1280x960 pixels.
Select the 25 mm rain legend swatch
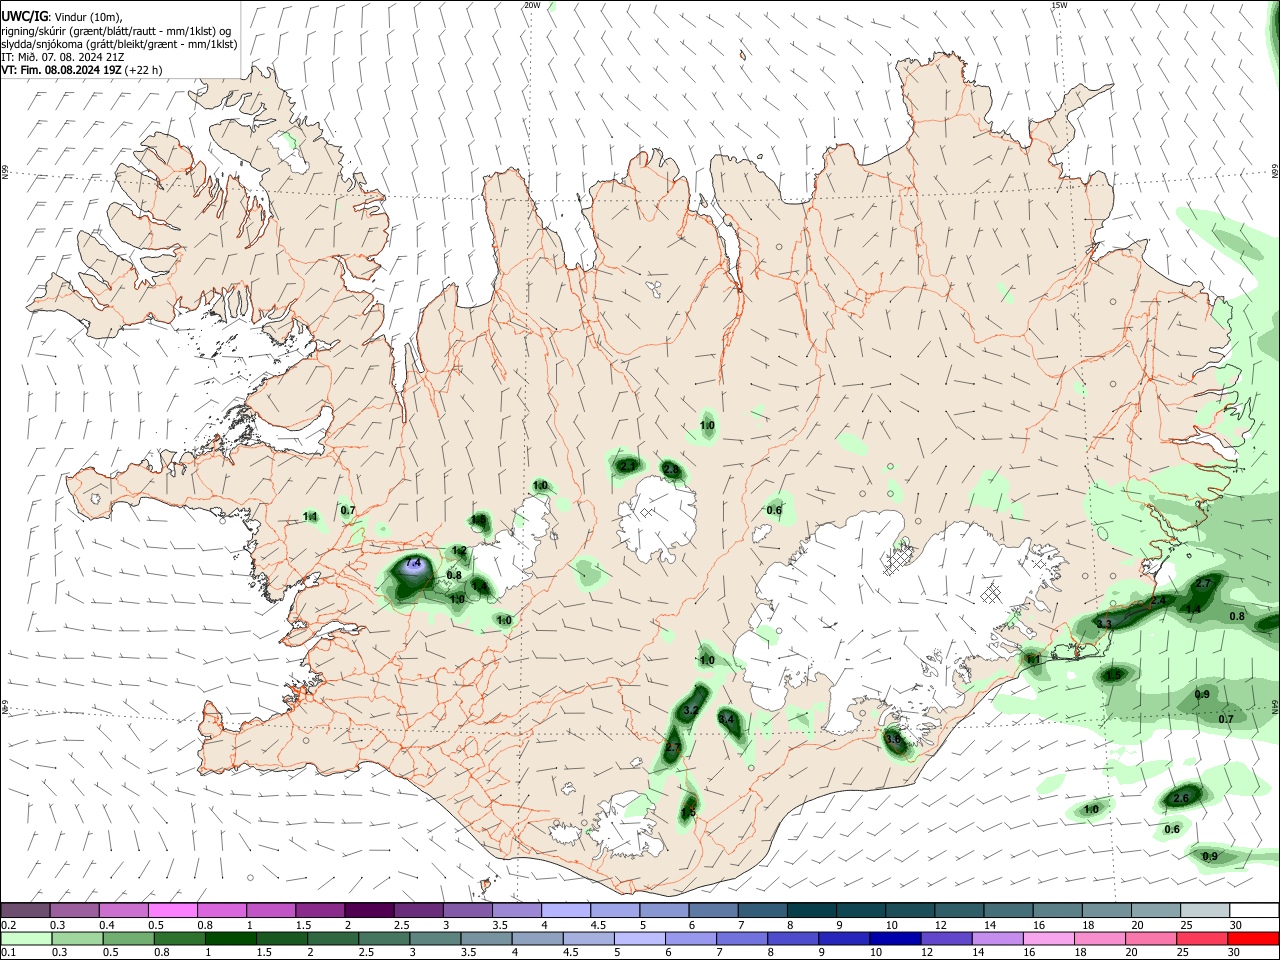[x=1203, y=938]
